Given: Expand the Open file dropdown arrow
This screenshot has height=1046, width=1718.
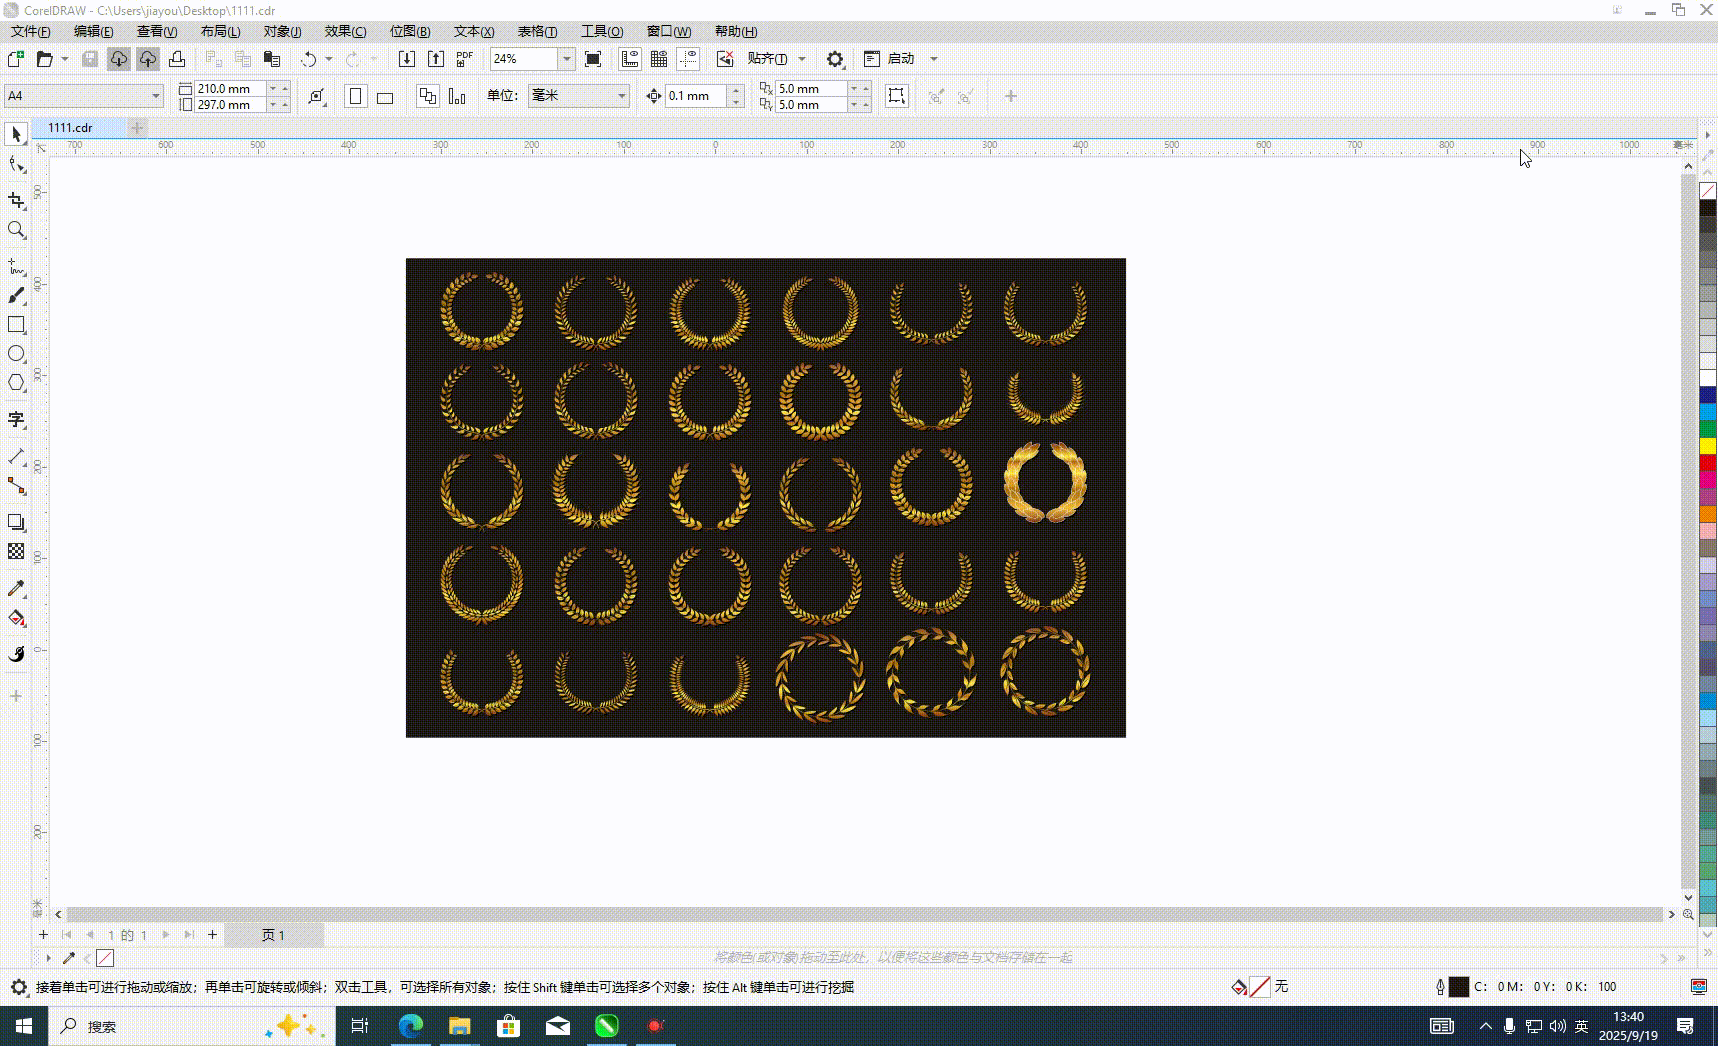Looking at the screenshot, I should (65, 59).
